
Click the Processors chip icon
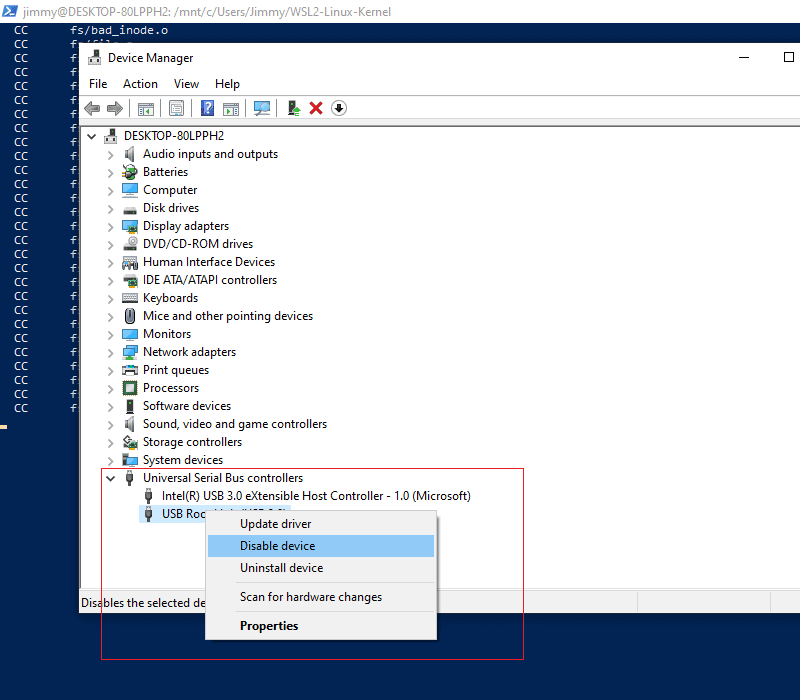tap(130, 388)
